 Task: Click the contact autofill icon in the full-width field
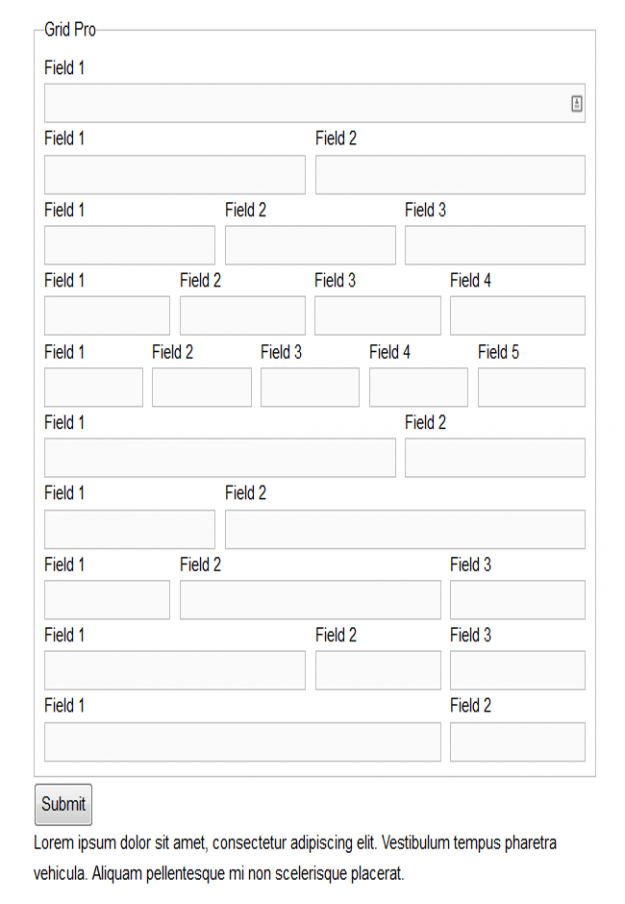tap(577, 103)
